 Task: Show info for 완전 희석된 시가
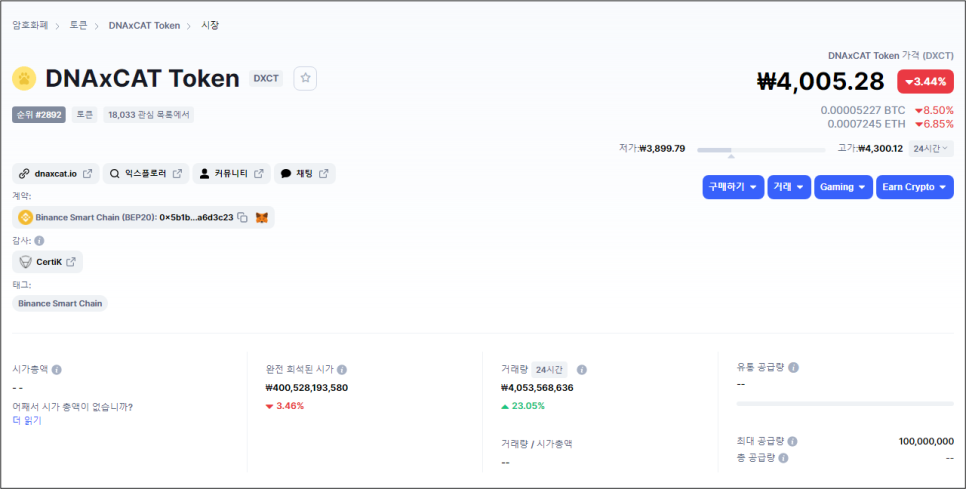342,370
